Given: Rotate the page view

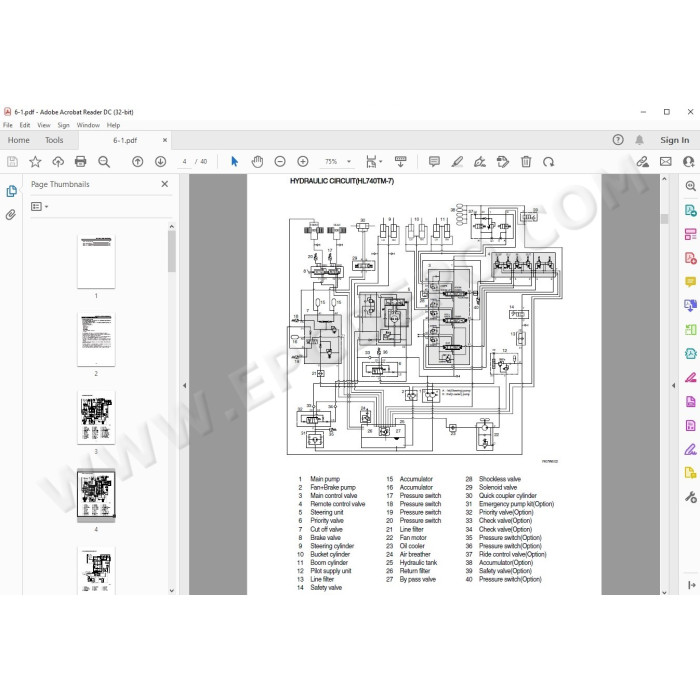Looking at the screenshot, I should click(x=549, y=162).
